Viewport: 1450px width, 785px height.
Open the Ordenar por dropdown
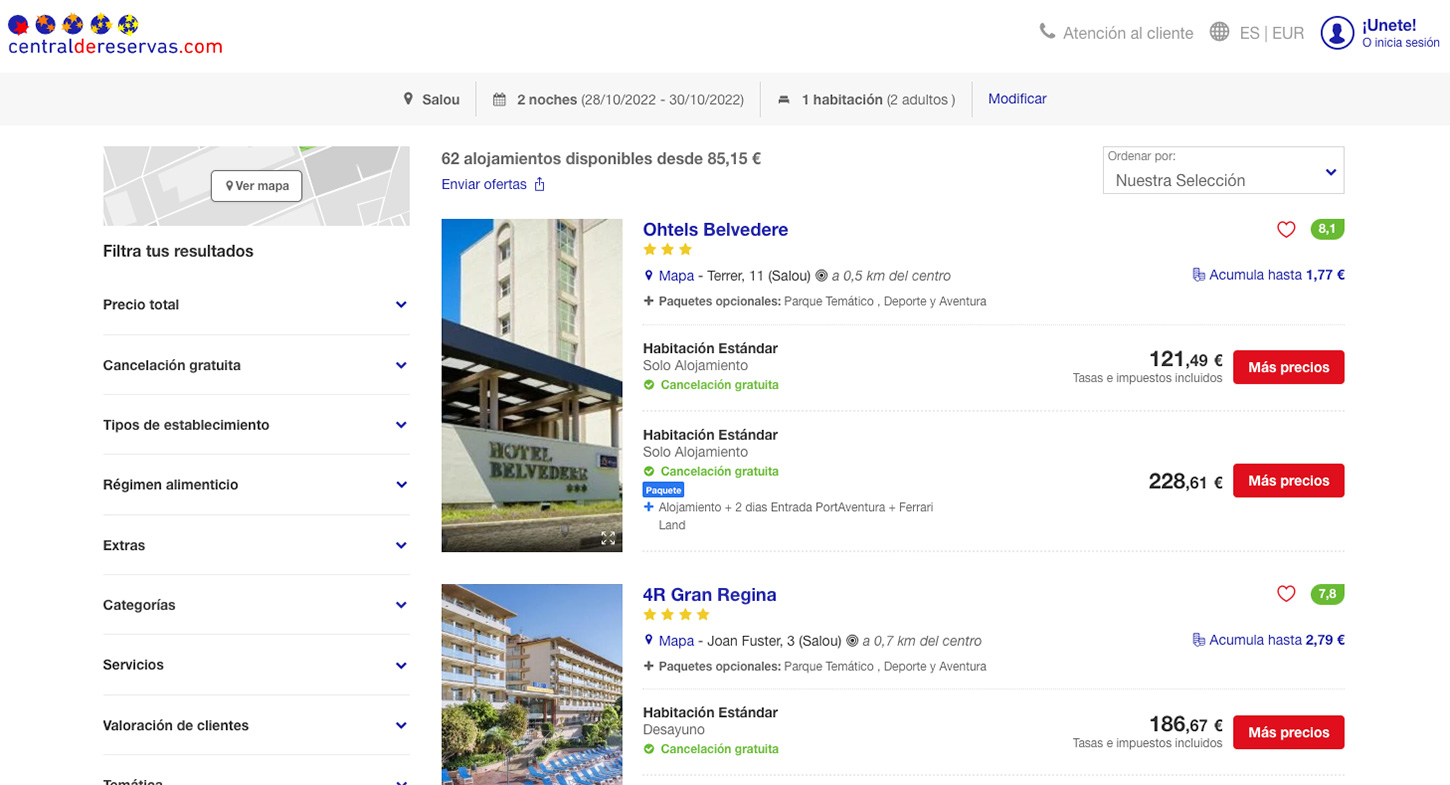(x=1223, y=170)
